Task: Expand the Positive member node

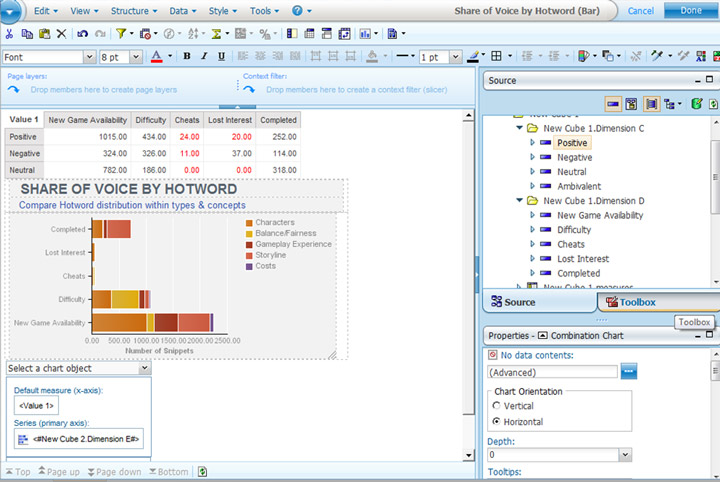Action: 533,143
